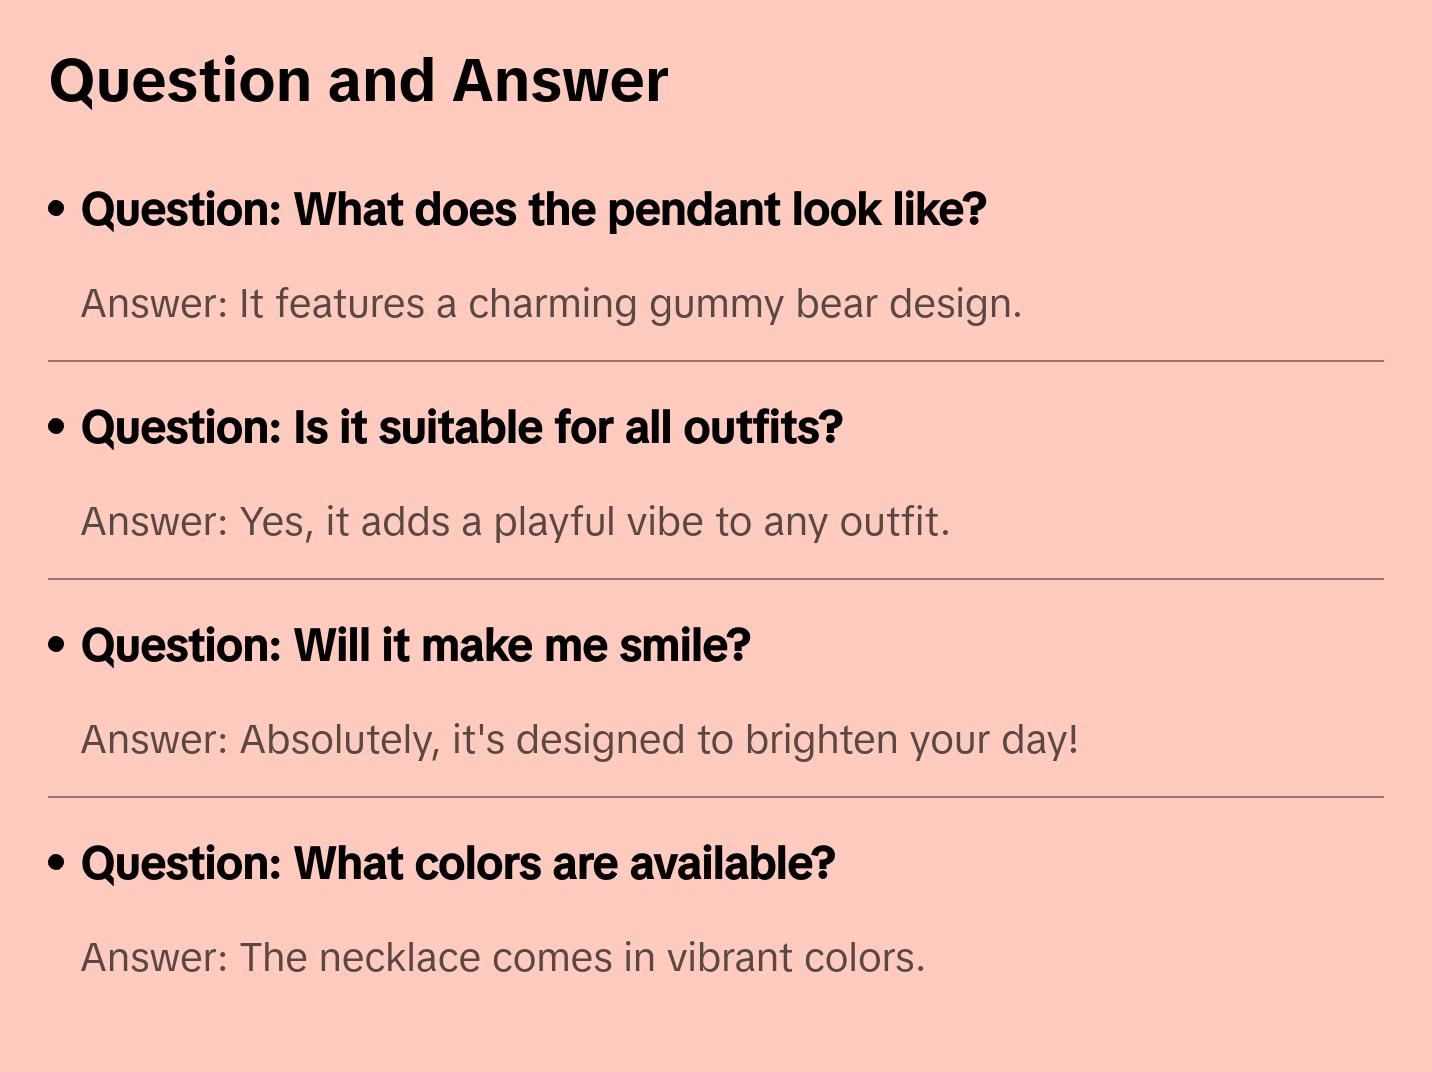Click divider above the colors question
1432x1072 pixels.
[x=716, y=797]
